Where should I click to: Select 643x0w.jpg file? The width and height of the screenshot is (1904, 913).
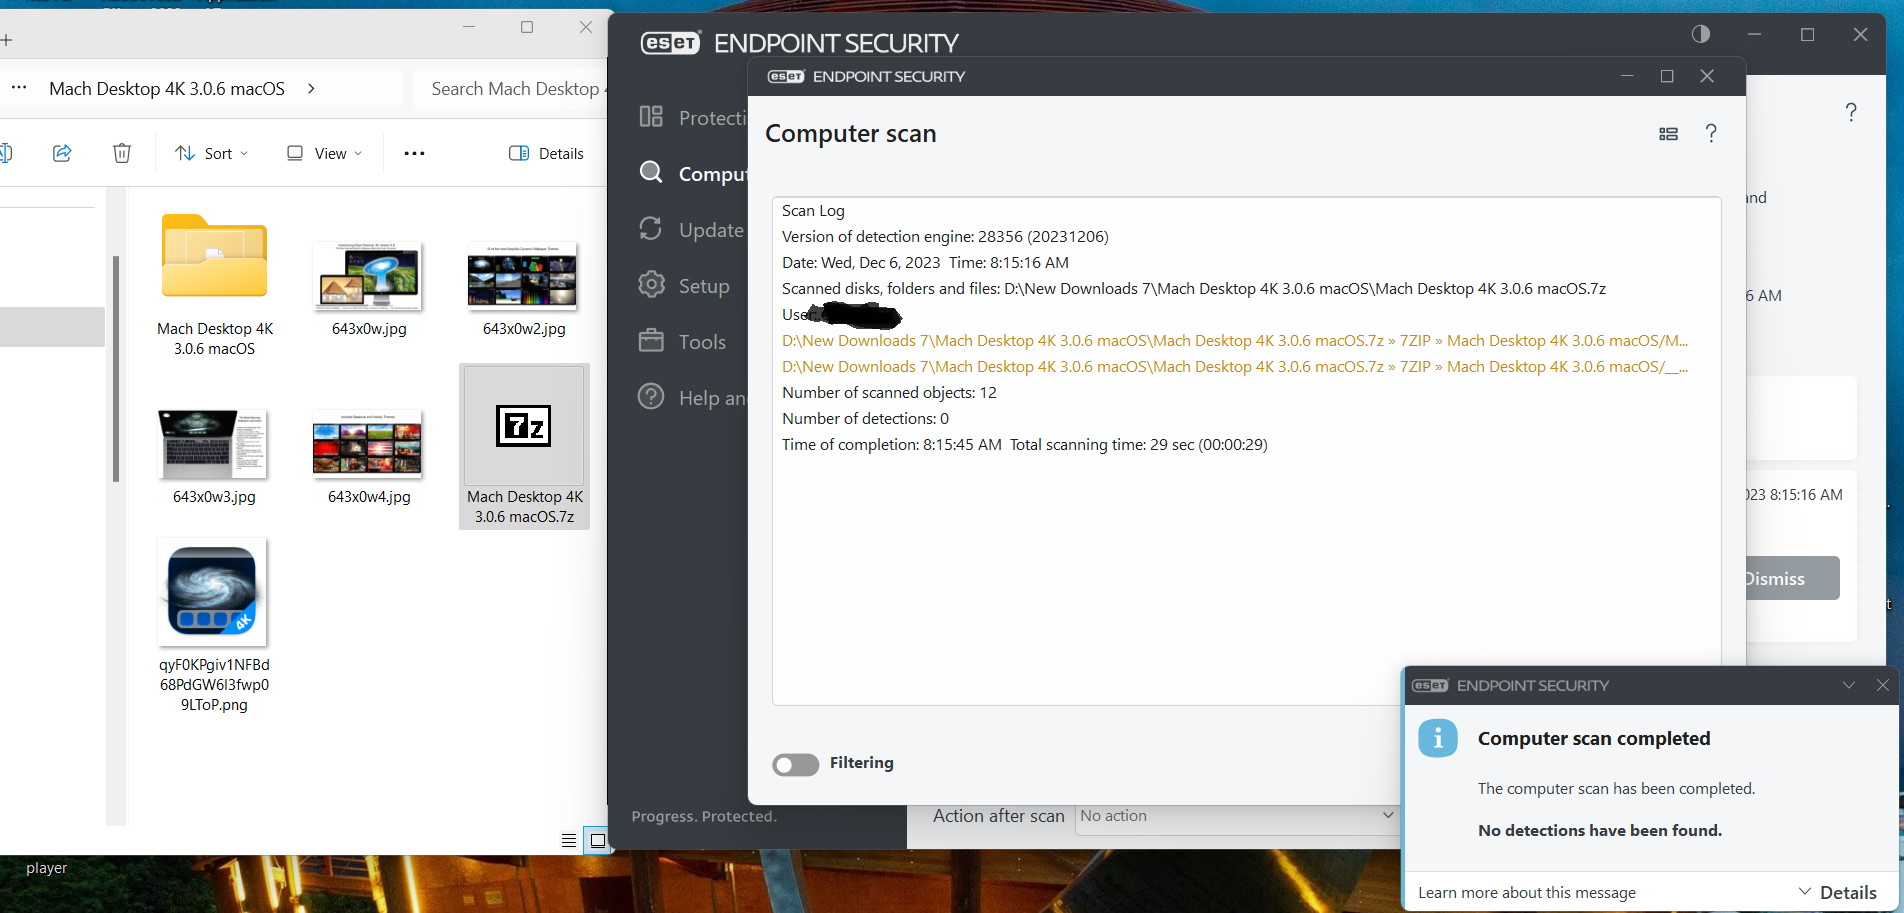(369, 287)
